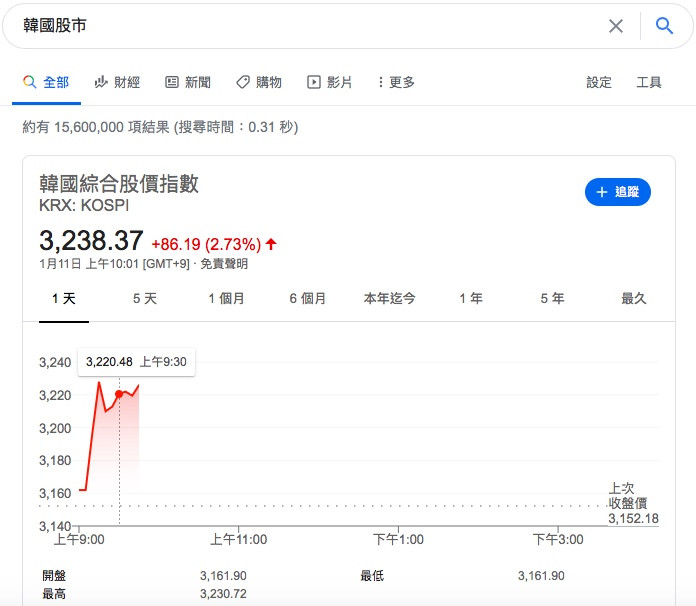Switch to the 新聞 news tab

tap(188, 82)
